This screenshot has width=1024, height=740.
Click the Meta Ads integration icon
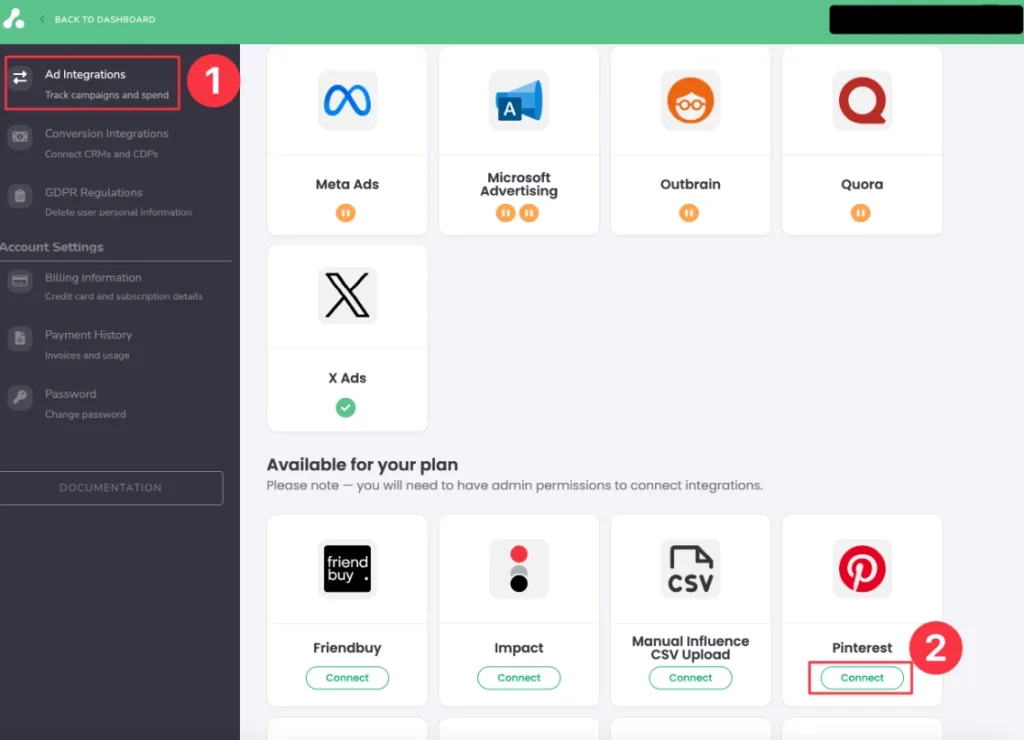pyautogui.click(x=347, y=100)
